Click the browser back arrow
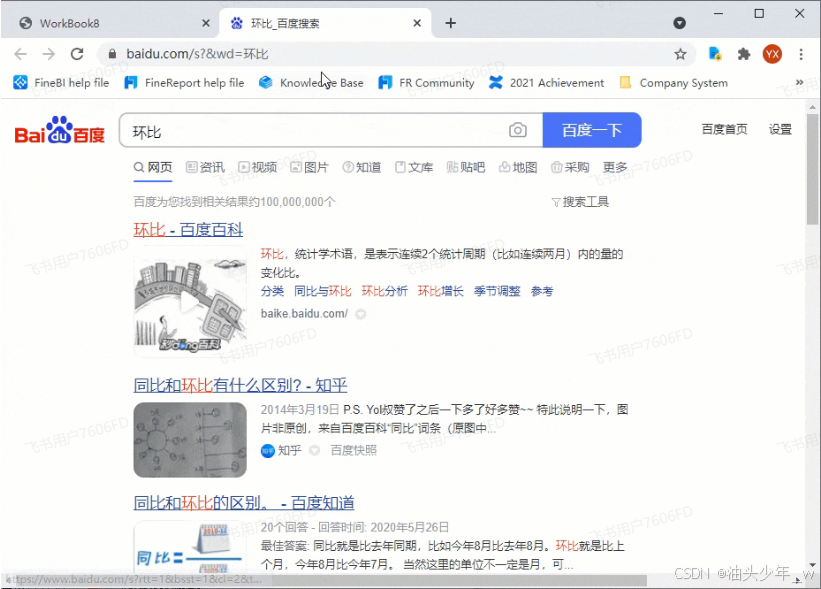This screenshot has height=589, width=821. click(20, 54)
